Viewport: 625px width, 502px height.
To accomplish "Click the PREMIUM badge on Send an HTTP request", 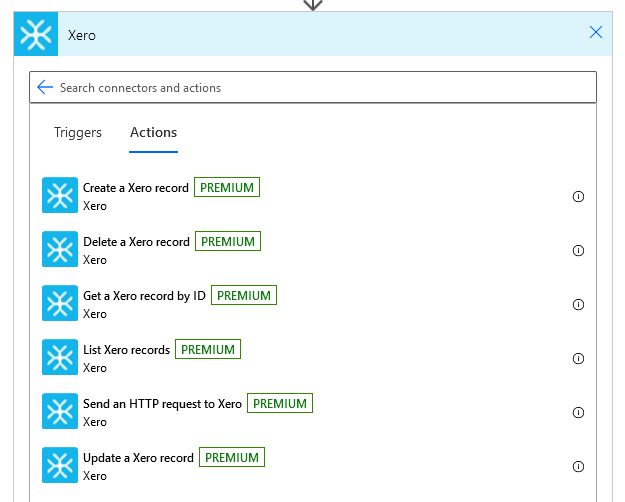I will tap(280, 404).
